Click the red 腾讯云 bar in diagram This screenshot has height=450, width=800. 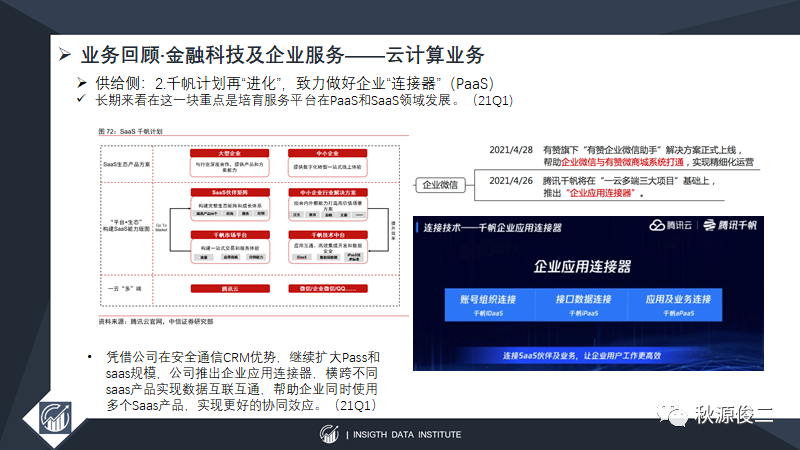[230, 289]
